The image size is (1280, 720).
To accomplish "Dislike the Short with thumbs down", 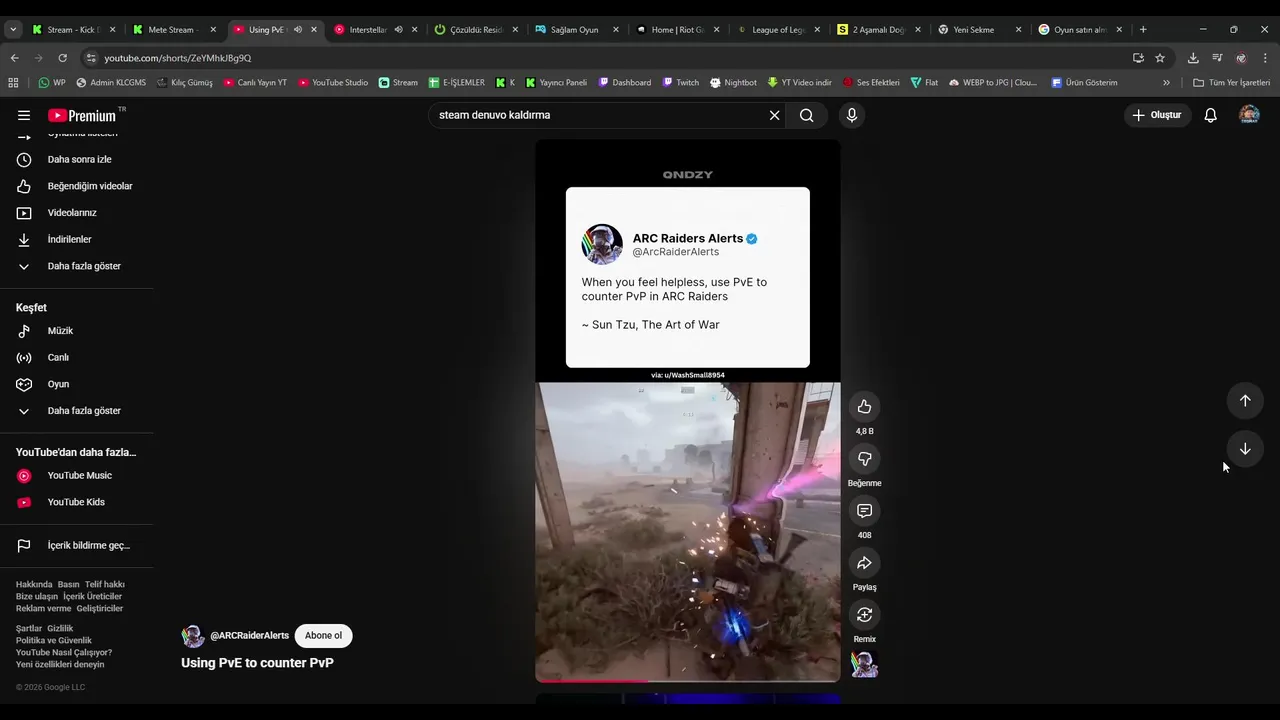I will tap(864, 458).
